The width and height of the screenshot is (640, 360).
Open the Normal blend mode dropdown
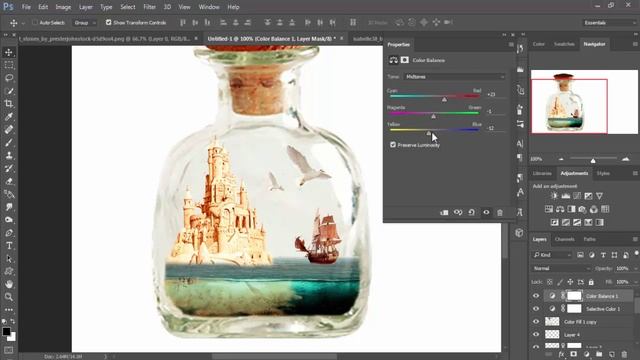click(x=561, y=269)
